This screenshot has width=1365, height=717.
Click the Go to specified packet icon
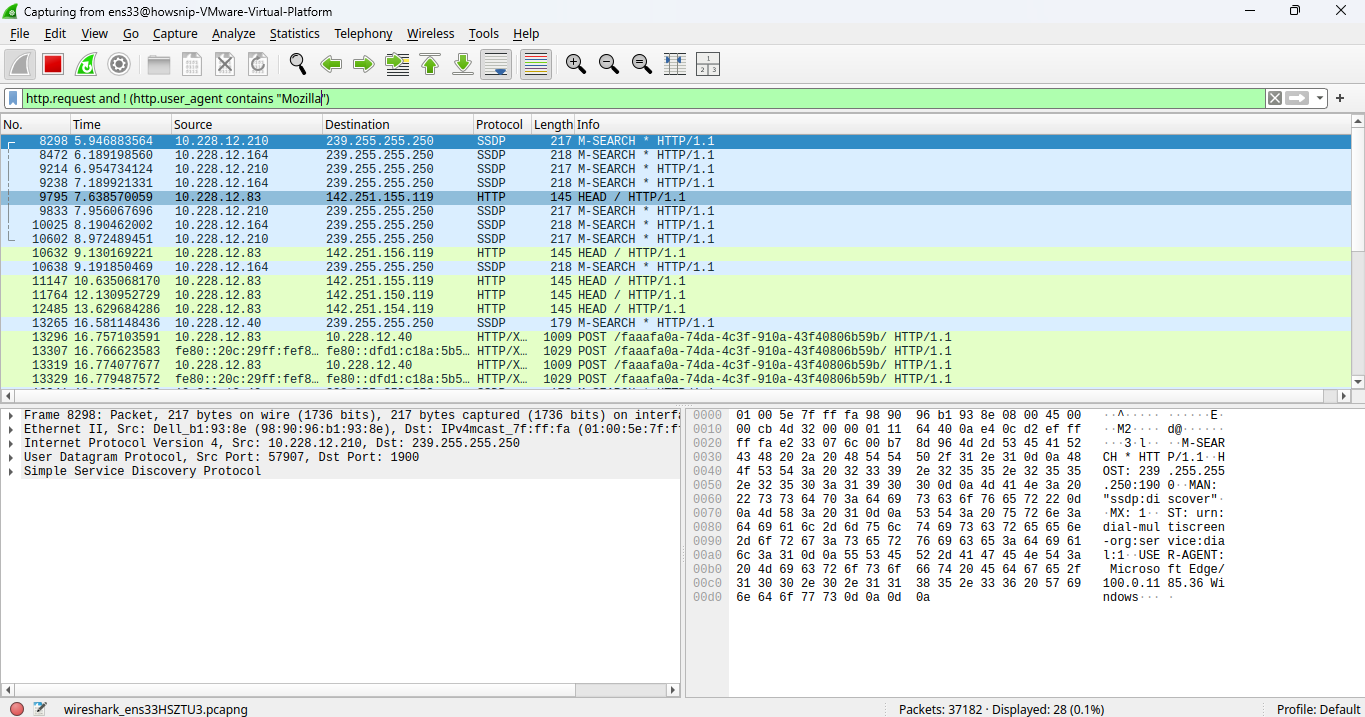coord(397,64)
